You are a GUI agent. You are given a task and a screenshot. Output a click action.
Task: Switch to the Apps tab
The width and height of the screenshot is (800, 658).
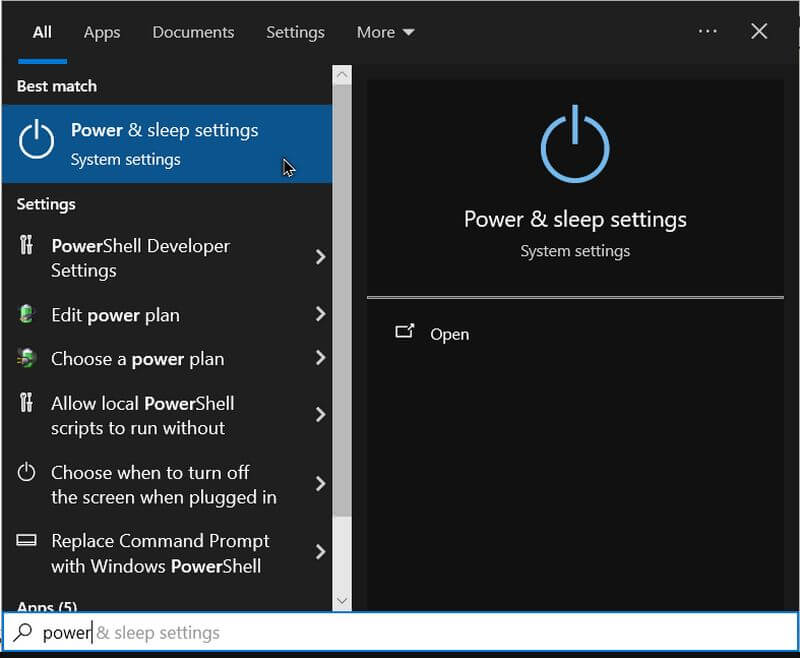pos(102,32)
